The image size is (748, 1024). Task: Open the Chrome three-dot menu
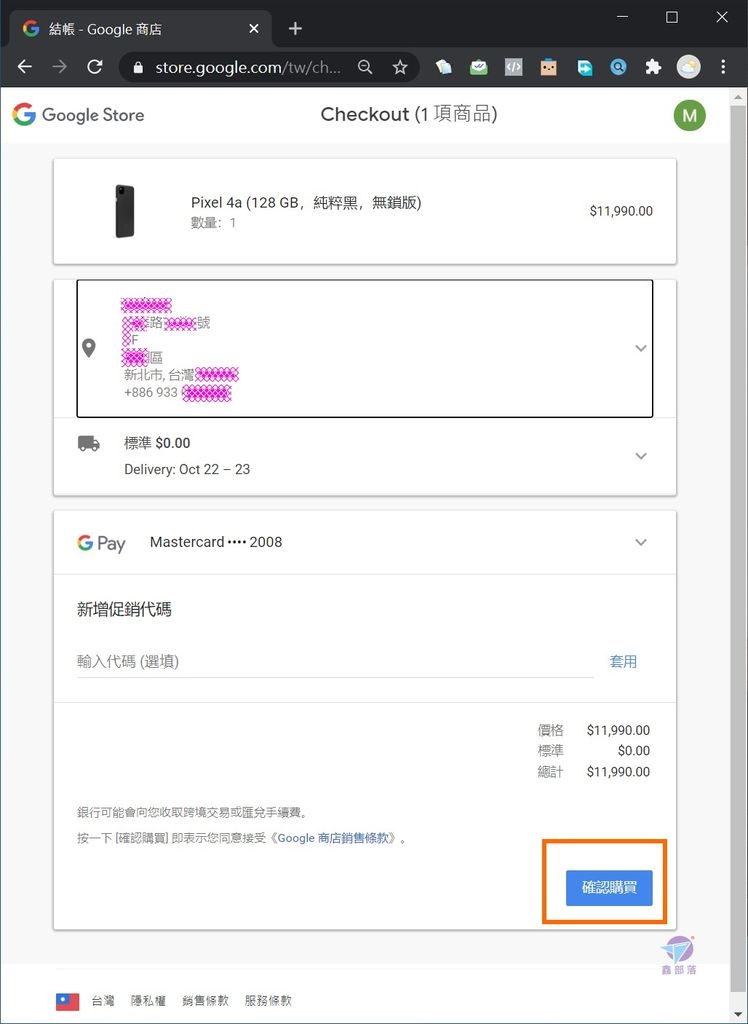coord(723,67)
